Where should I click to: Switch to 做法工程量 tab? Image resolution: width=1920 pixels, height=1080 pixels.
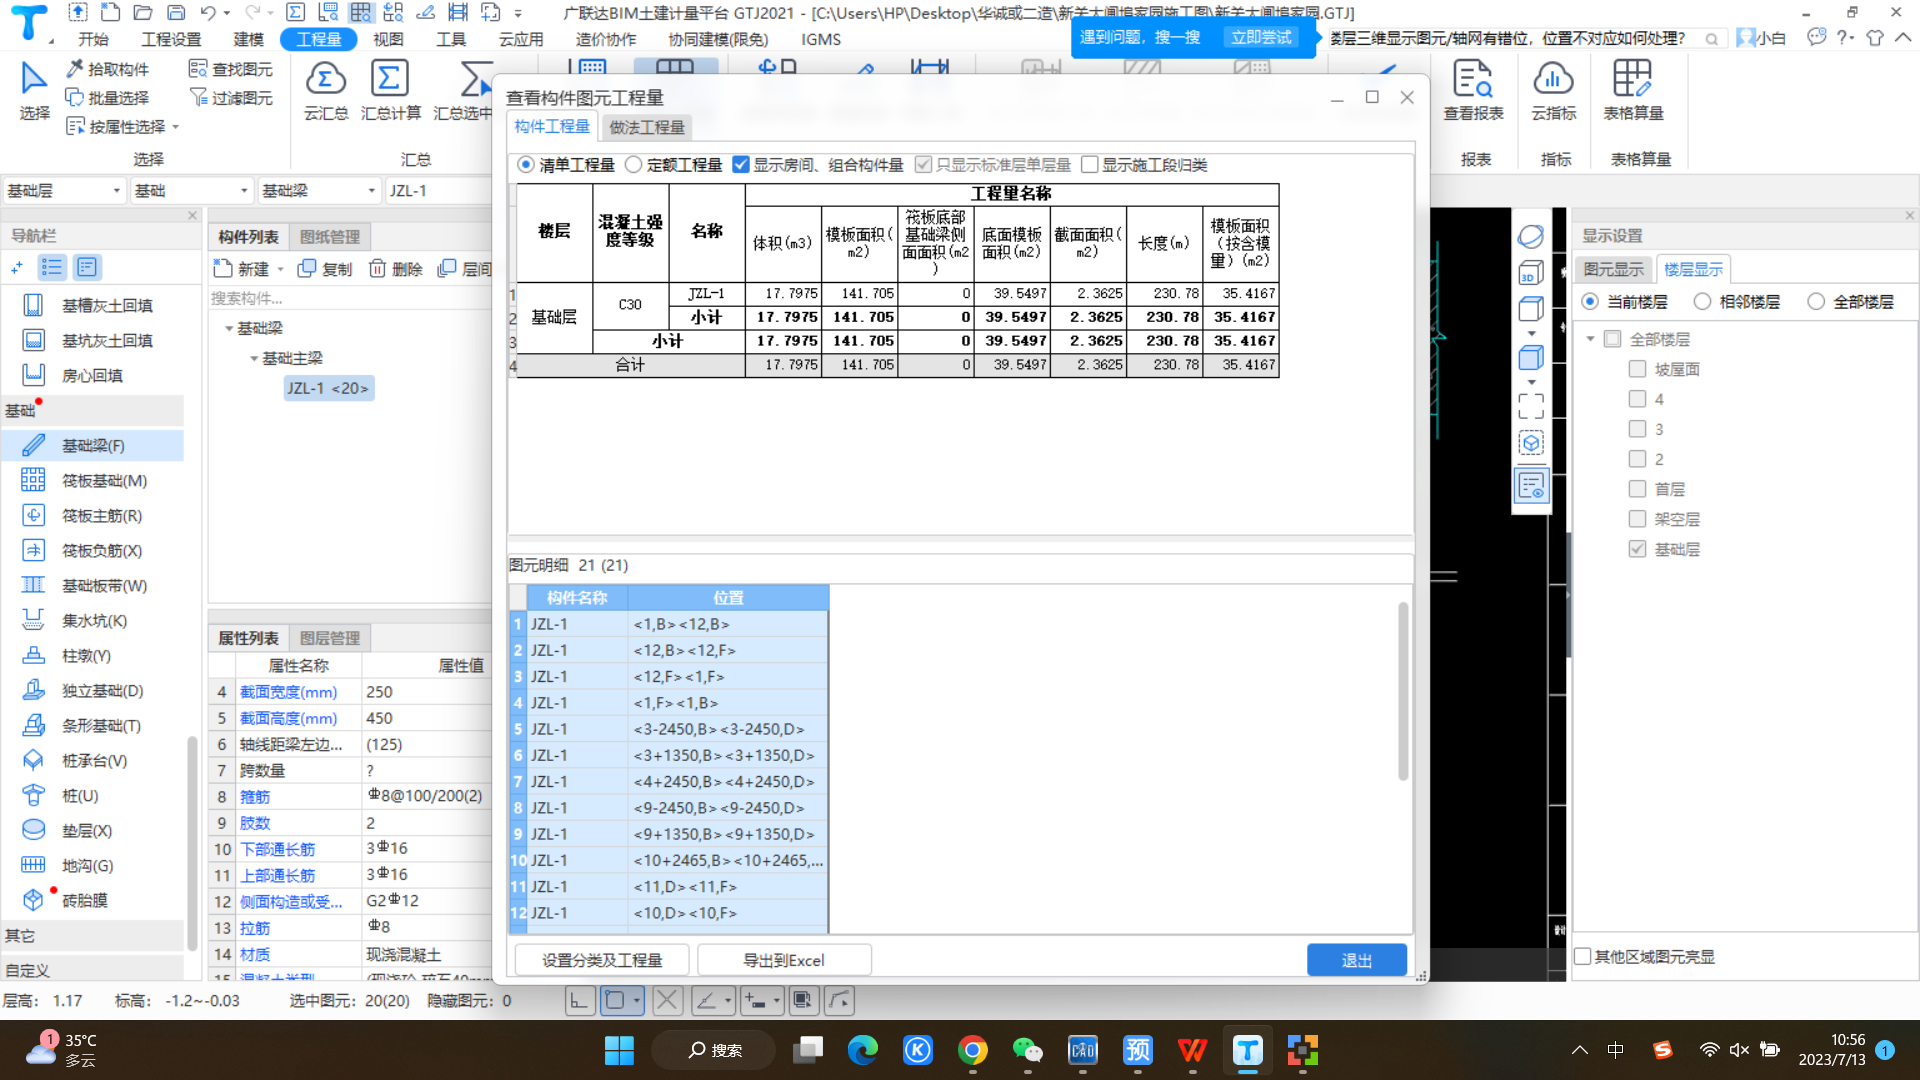coord(646,127)
